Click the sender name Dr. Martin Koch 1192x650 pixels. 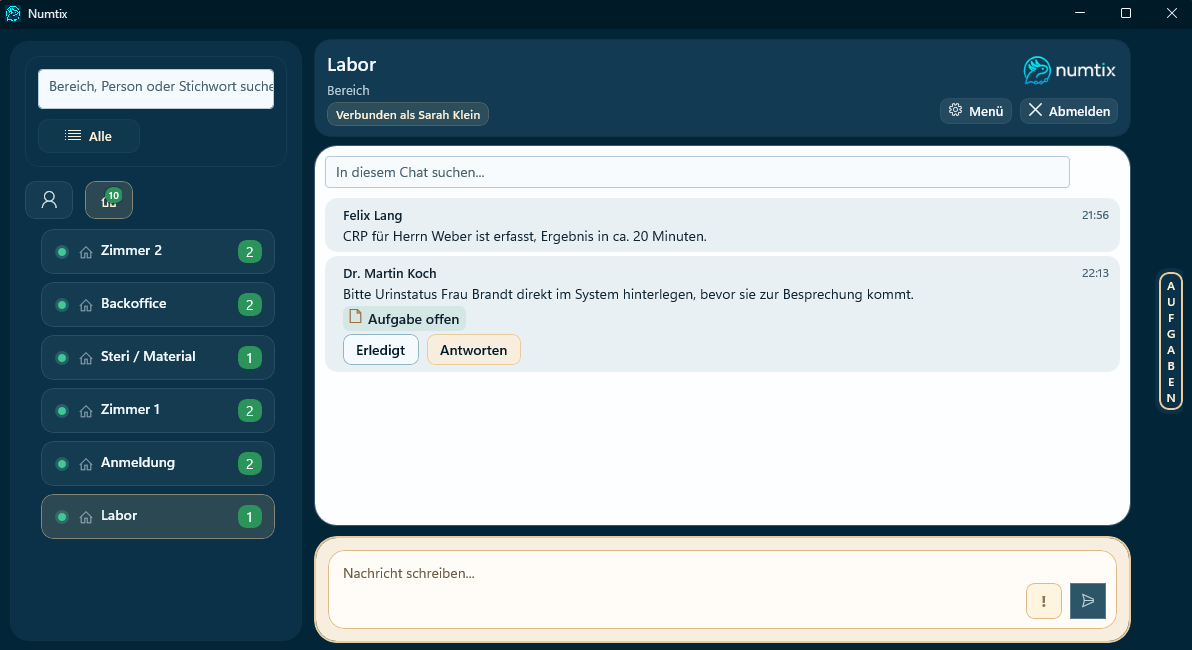pos(389,274)
